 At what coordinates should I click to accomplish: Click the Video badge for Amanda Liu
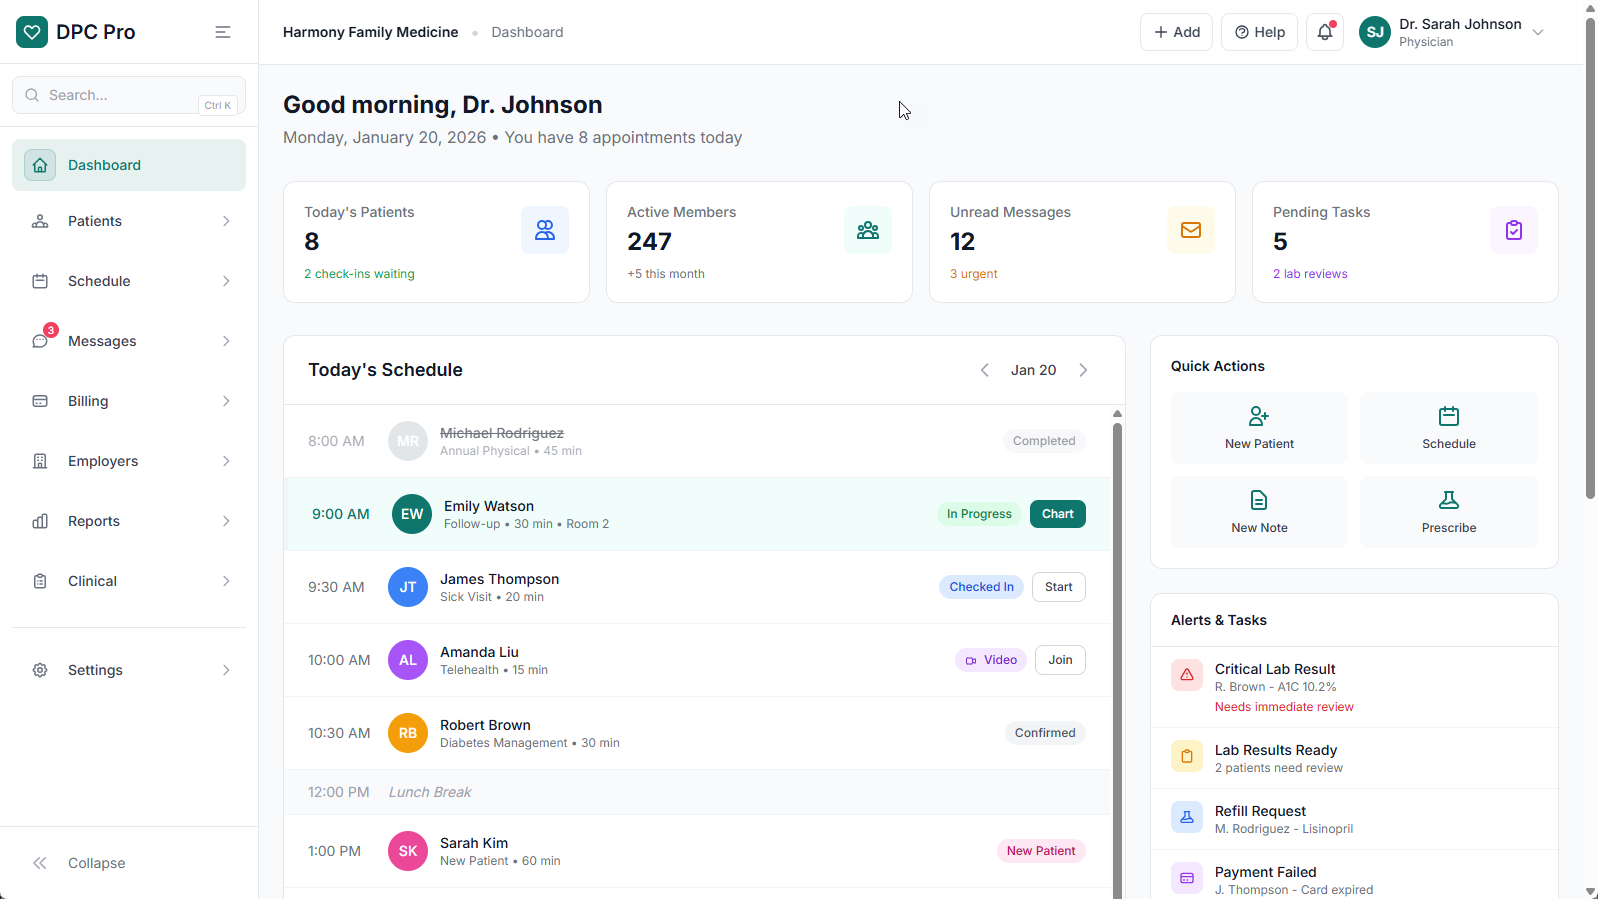[x=991, y=660]
